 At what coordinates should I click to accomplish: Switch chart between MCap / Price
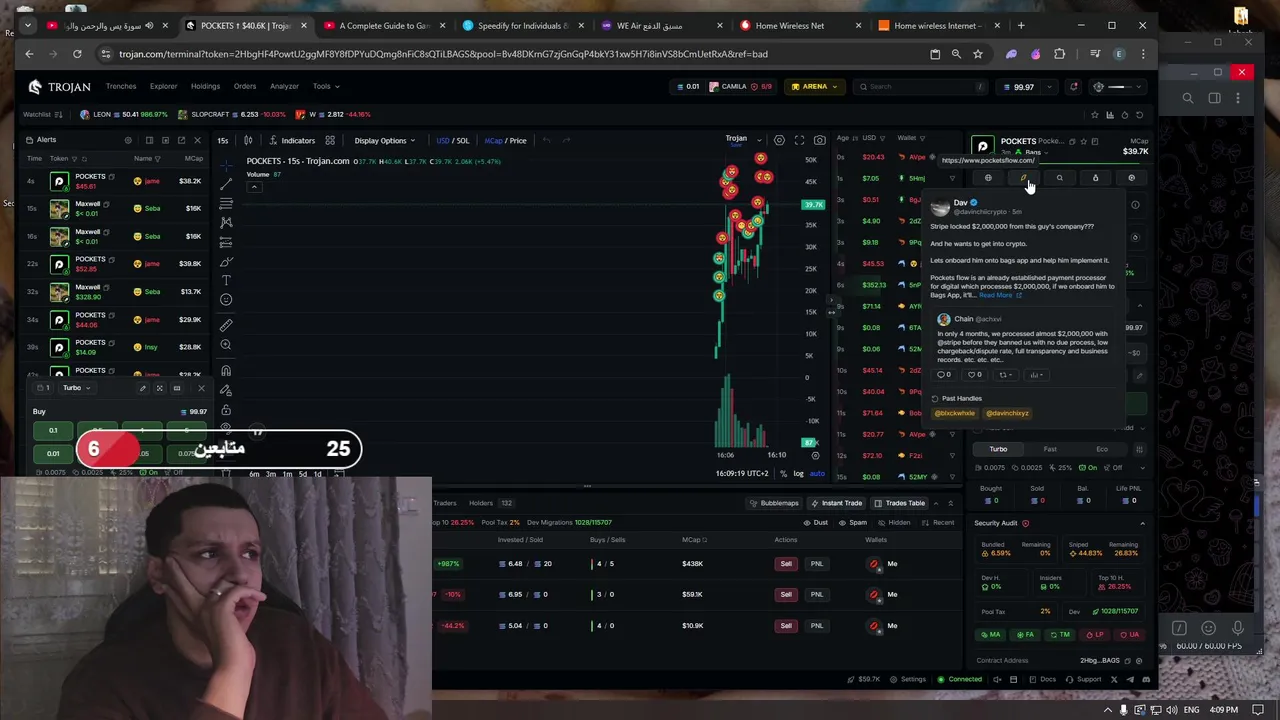click(505, 140)
